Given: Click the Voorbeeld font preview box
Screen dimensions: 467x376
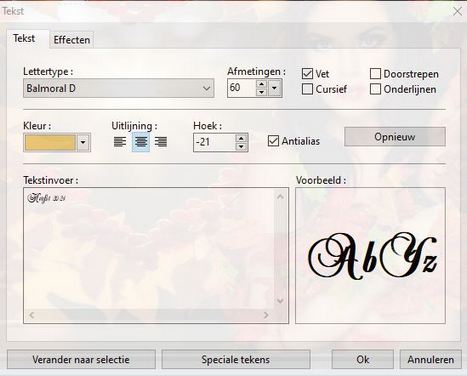Looking at the screenshot, I should pos(370,255).
